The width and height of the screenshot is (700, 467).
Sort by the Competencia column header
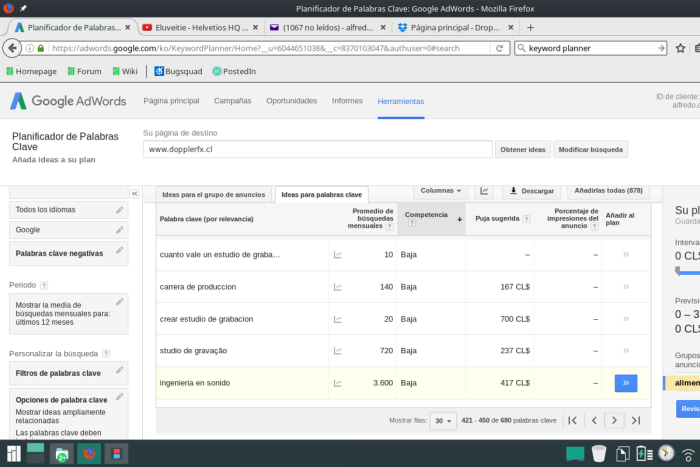[x=431, y=219]
